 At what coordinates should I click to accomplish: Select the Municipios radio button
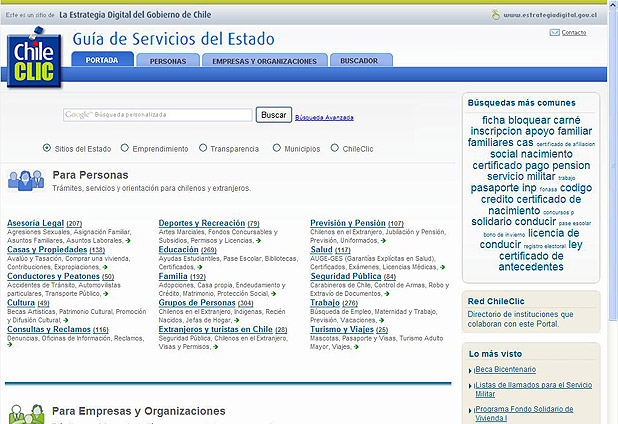click(x=276, y=148)
